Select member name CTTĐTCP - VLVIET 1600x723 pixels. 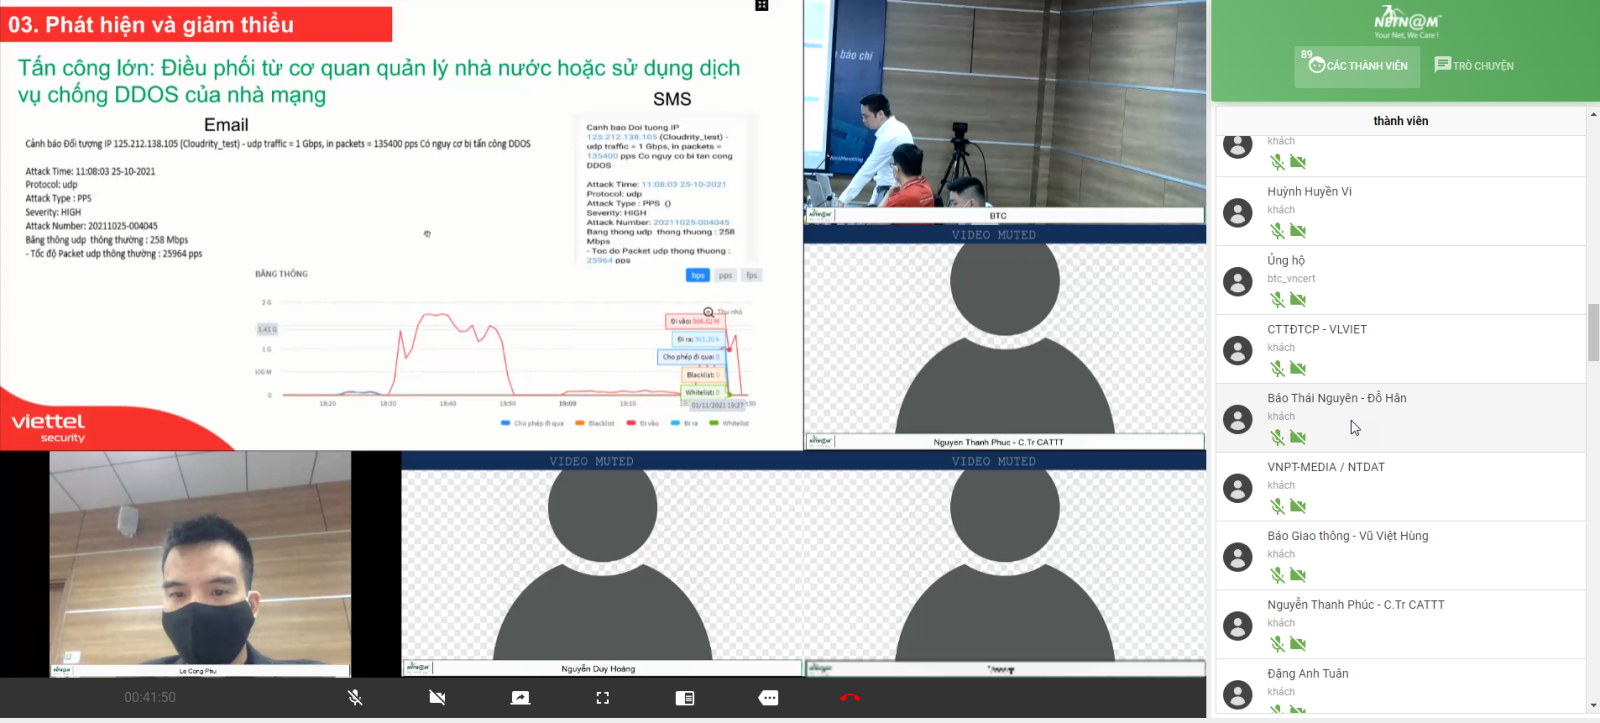coord(1317,330)
